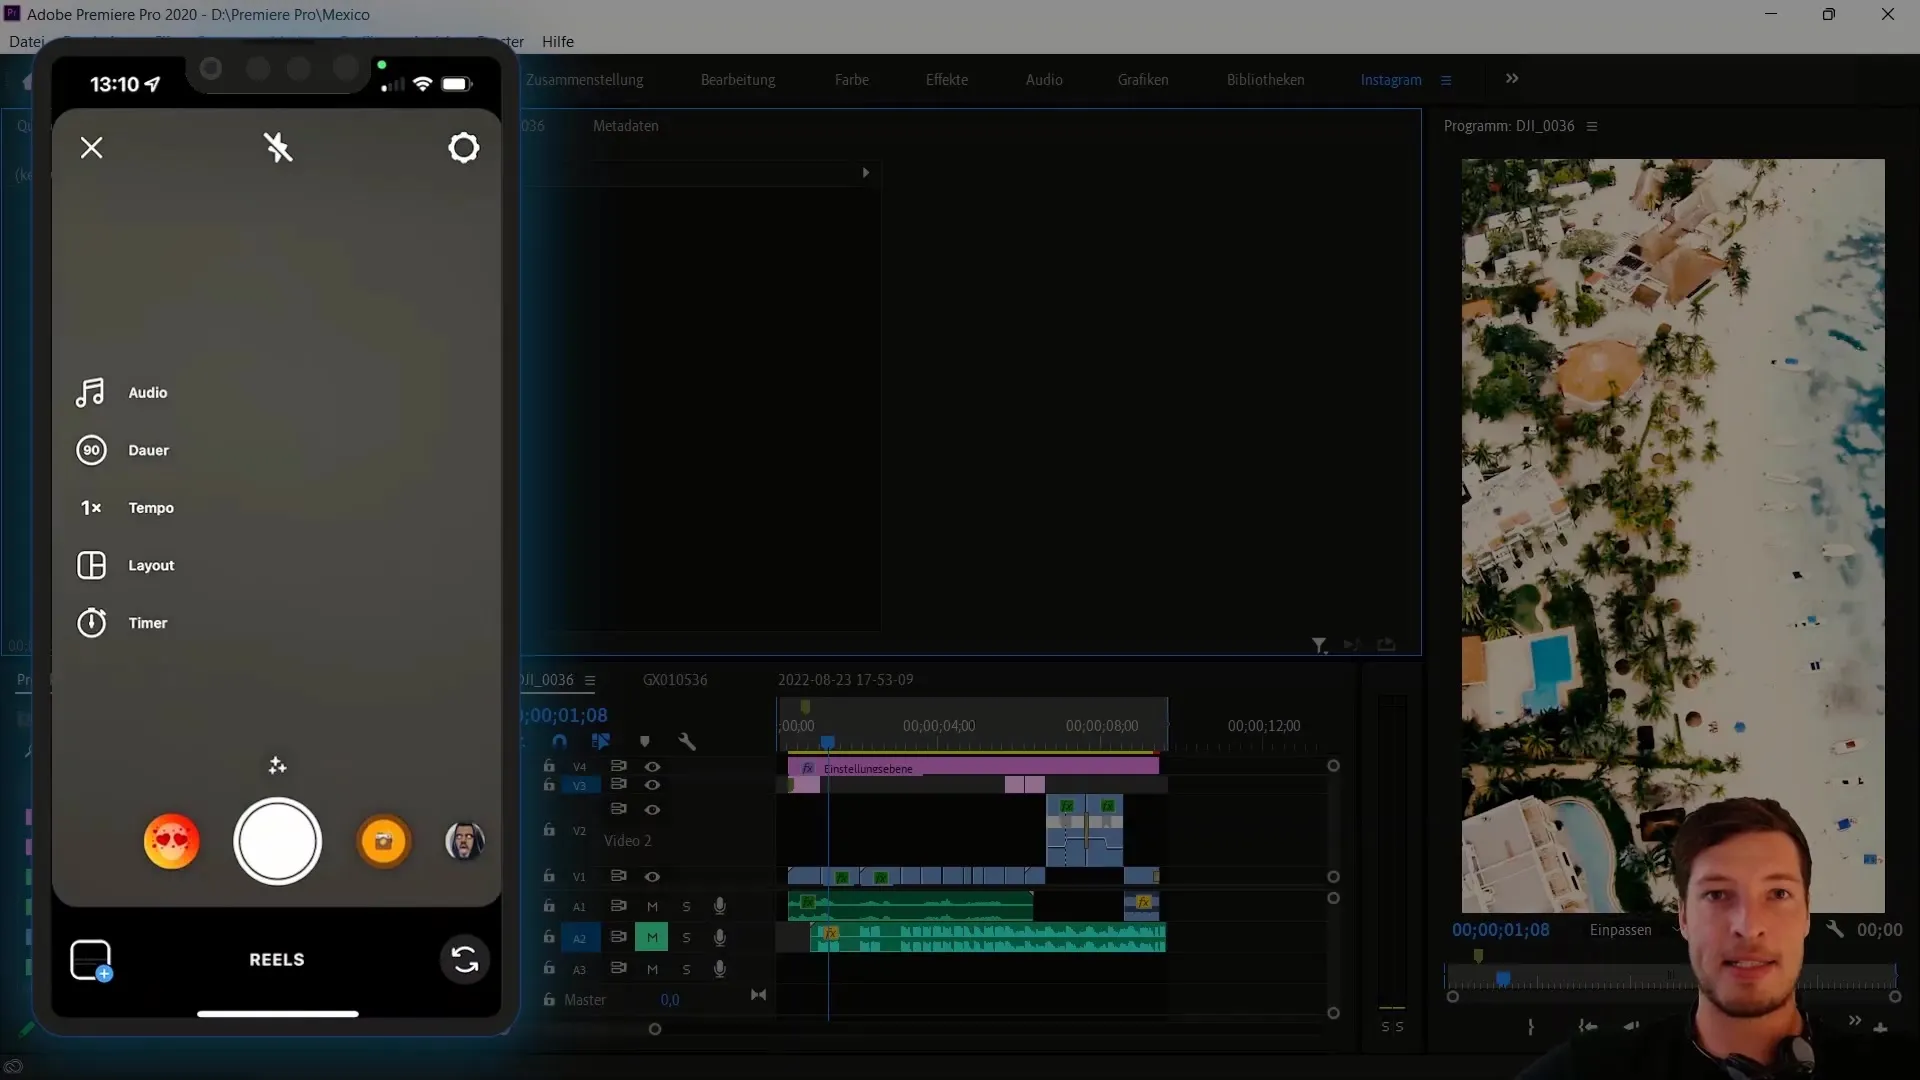Image resolution: width=1920 pixels, height=1080 pixels.
Task: Target the V3 track header
Action: [579, 786]
